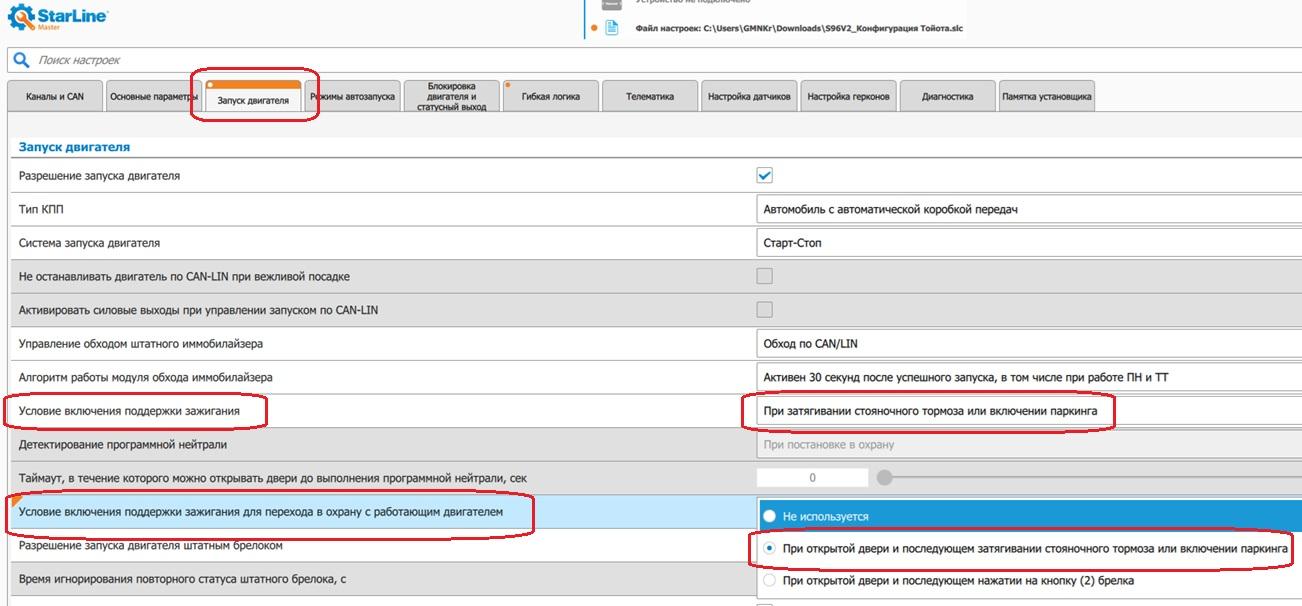Enable Активировать силовые выходы checkbox

click(765, 310)
